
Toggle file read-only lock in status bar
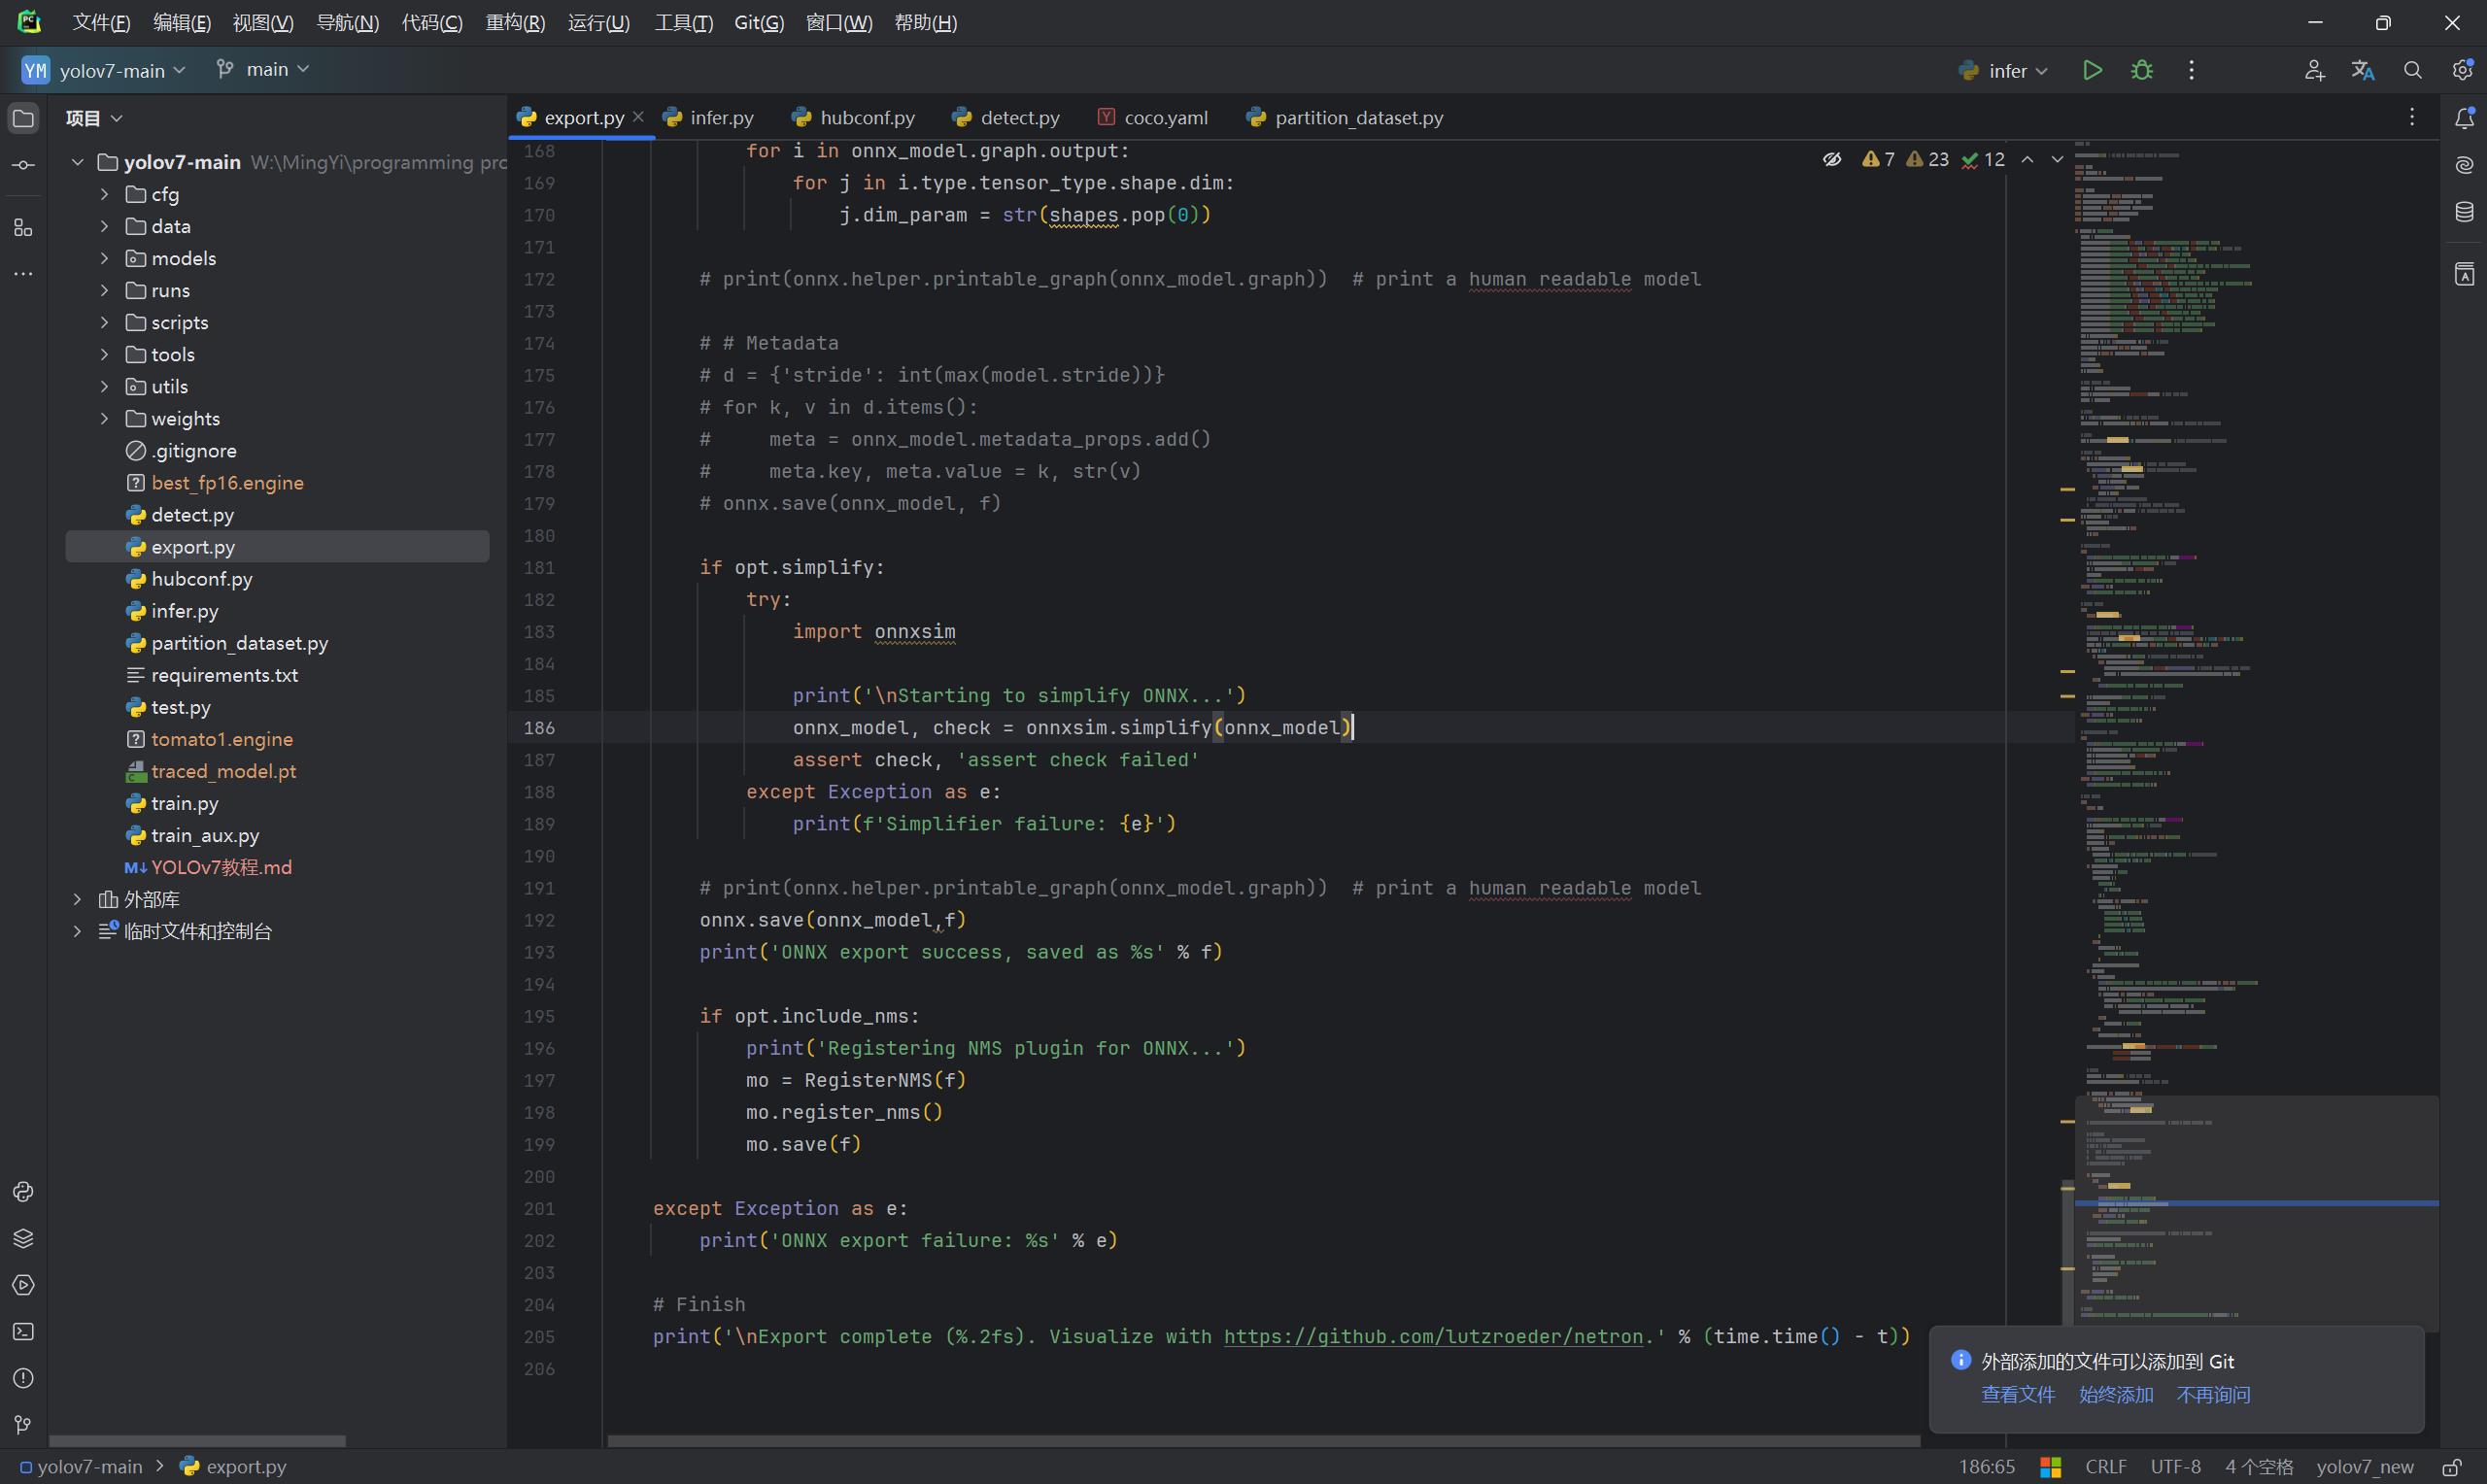point(2451,1466)
